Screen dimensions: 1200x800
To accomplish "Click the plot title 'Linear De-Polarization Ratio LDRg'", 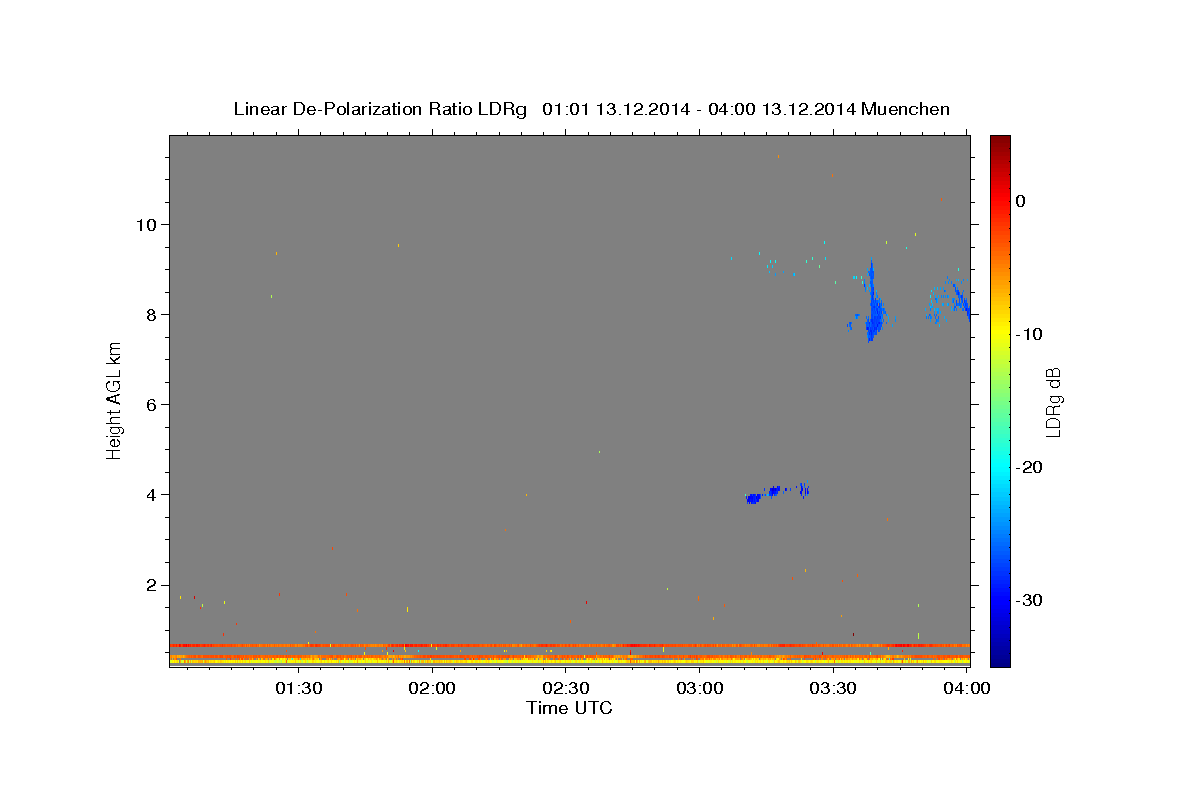I will coord(379,109).
